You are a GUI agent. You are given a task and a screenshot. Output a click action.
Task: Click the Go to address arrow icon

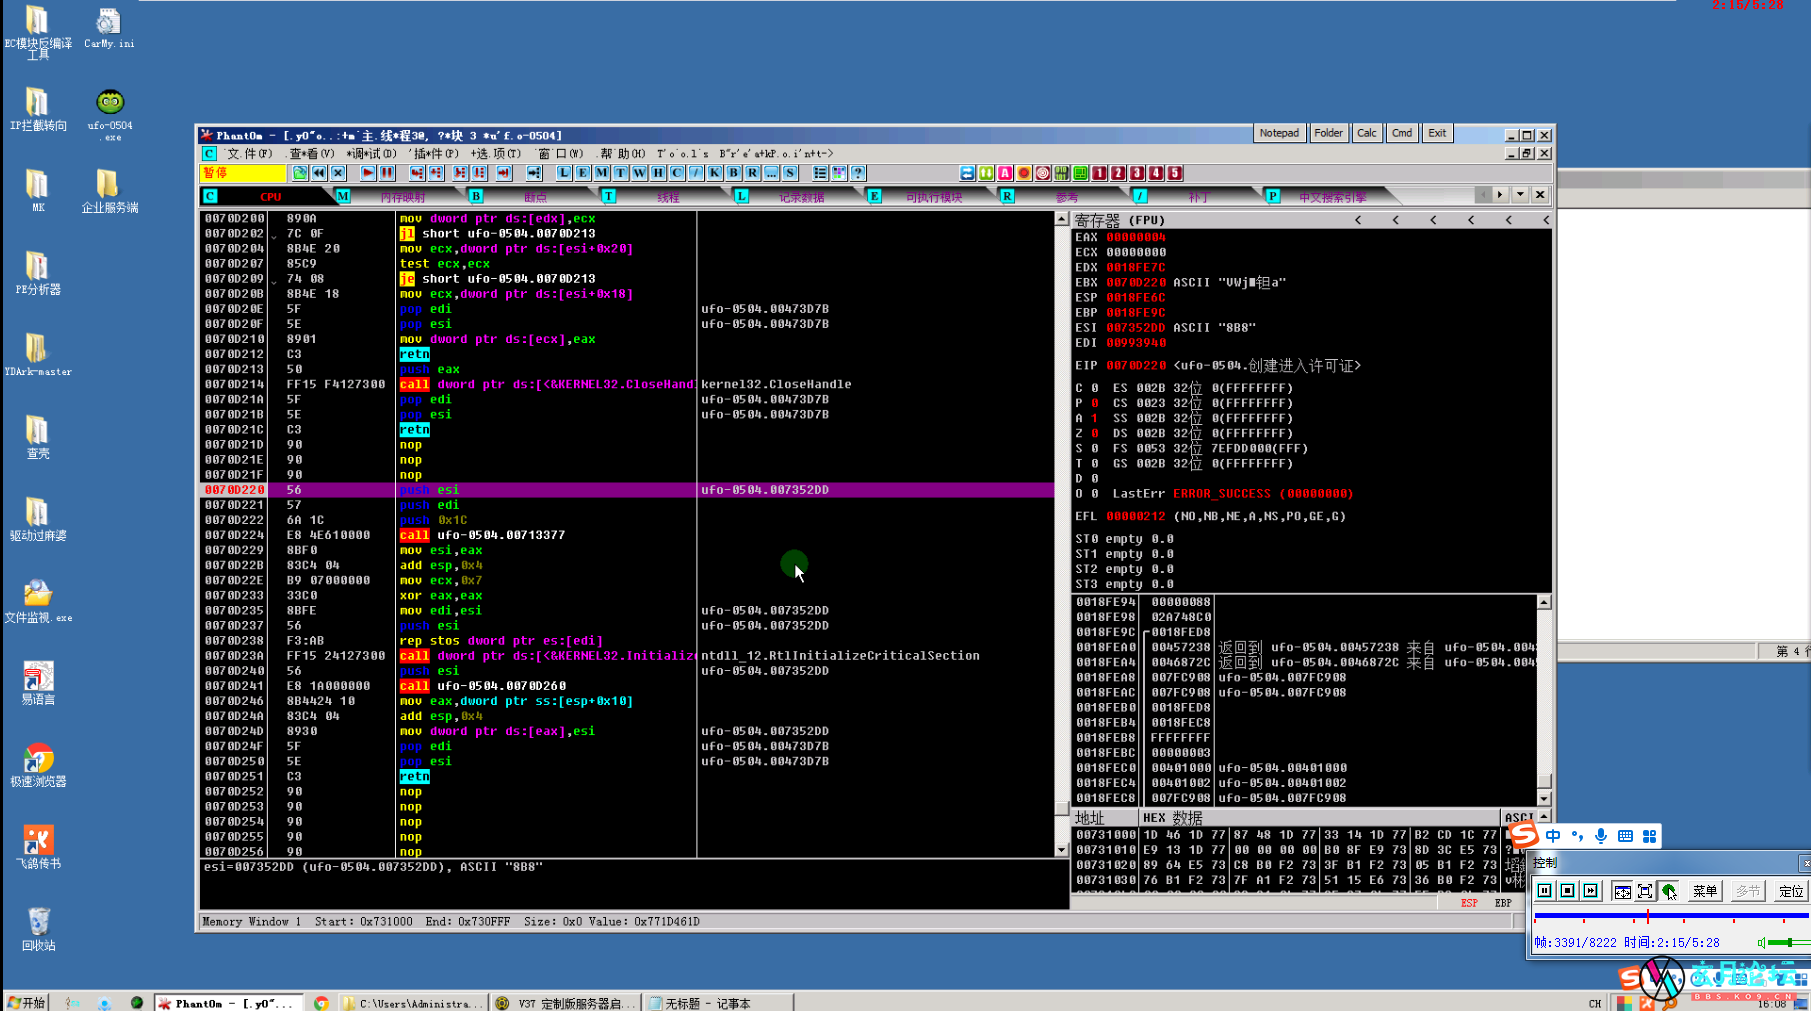click(x=533, y=173)
